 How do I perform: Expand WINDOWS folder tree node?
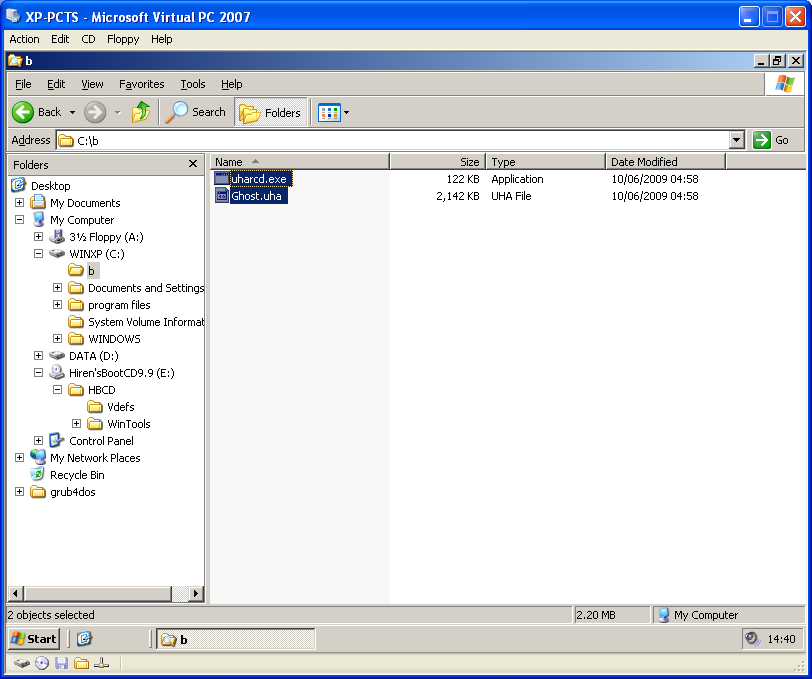point(57,339)
